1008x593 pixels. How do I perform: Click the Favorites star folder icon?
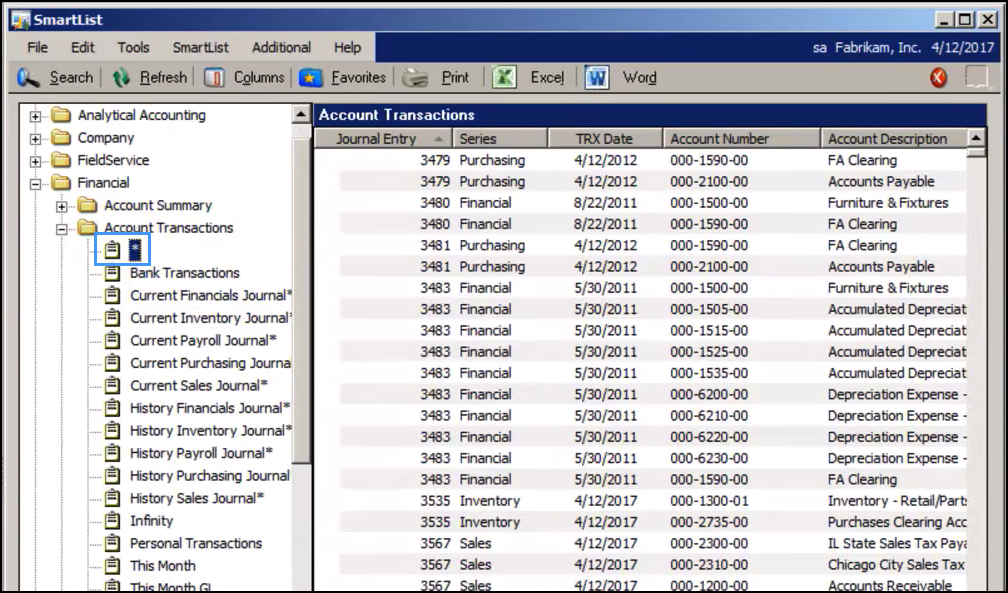click(x=310, y=78)
